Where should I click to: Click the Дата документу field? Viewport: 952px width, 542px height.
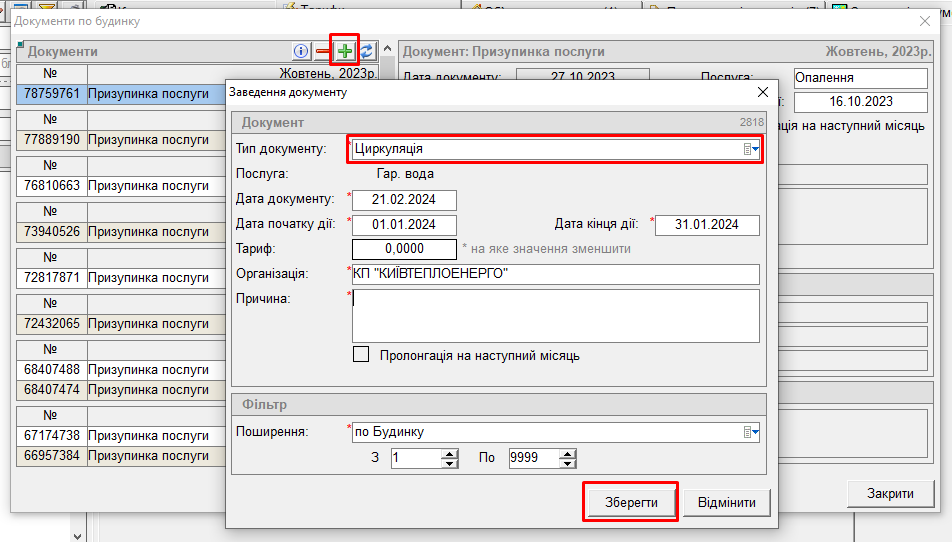[404, 200]
